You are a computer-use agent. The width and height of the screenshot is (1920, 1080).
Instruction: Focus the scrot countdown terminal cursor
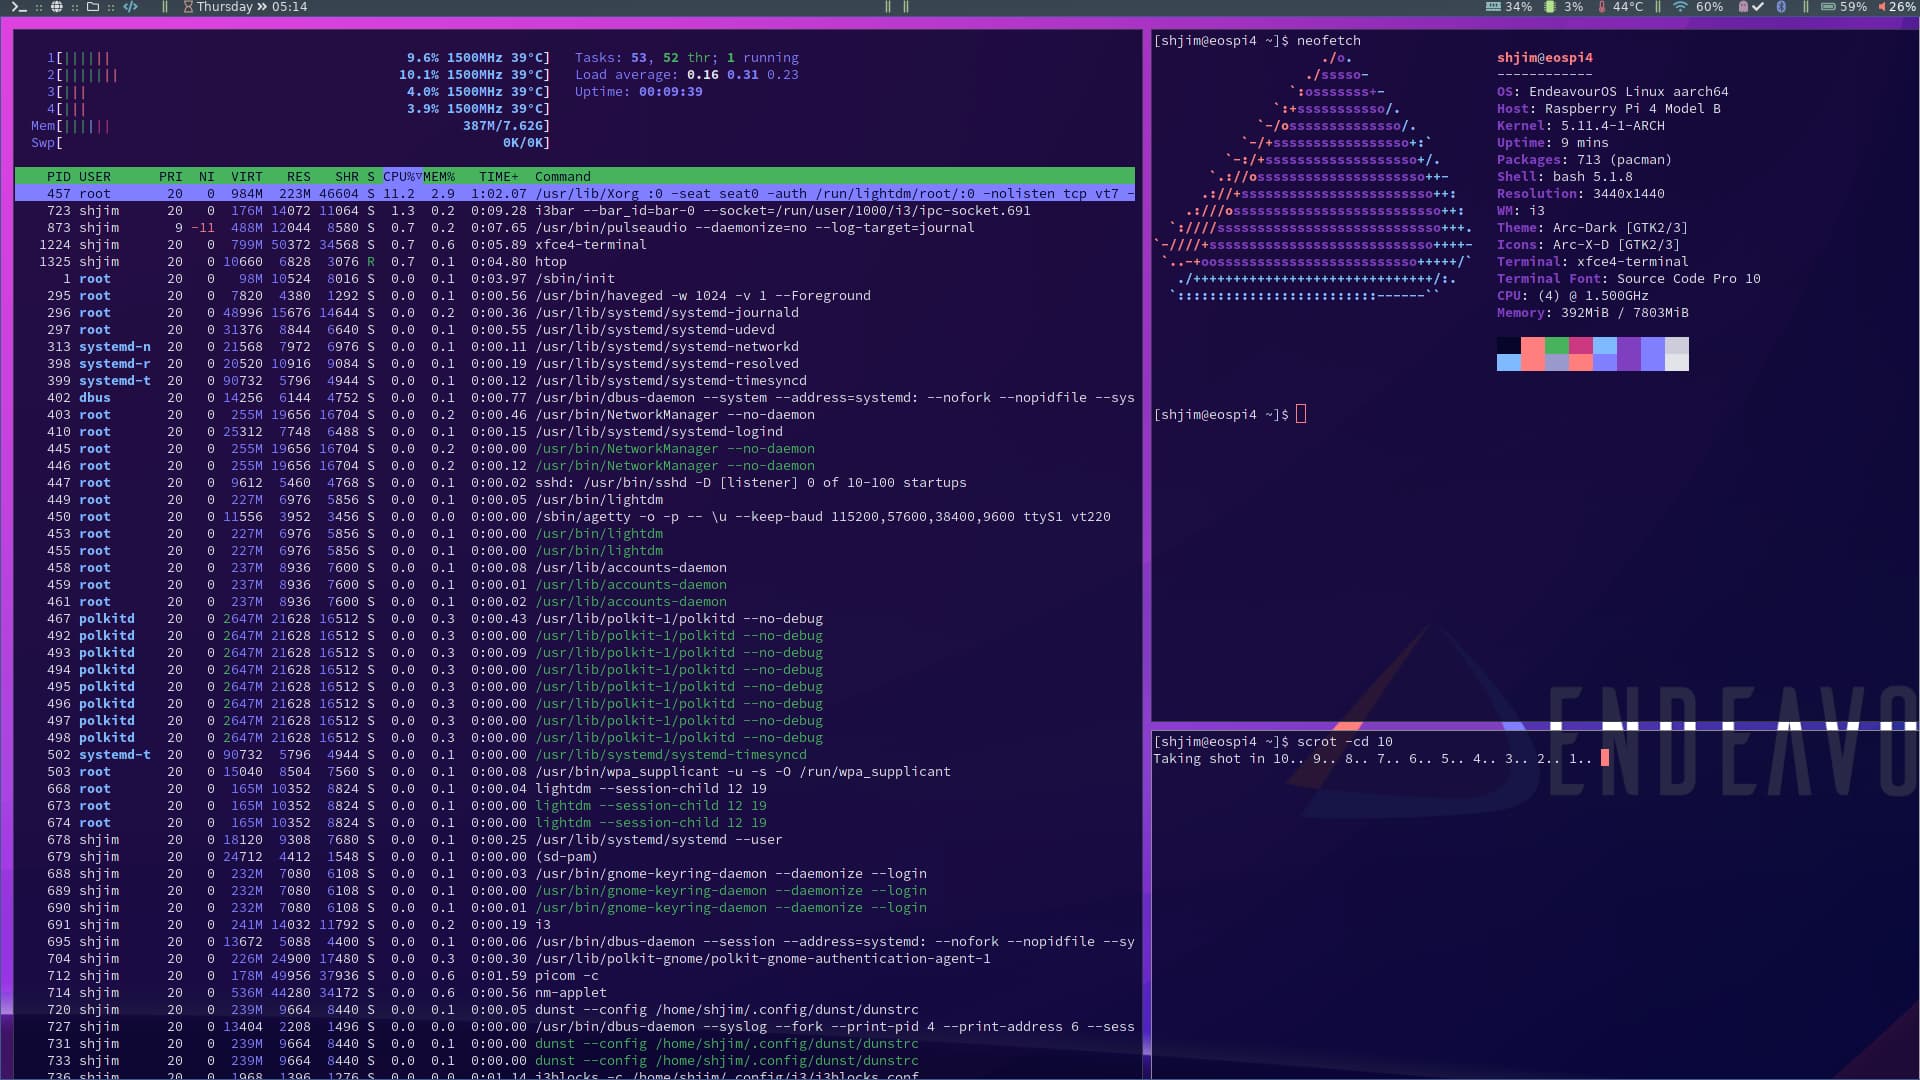[1605, 758]
